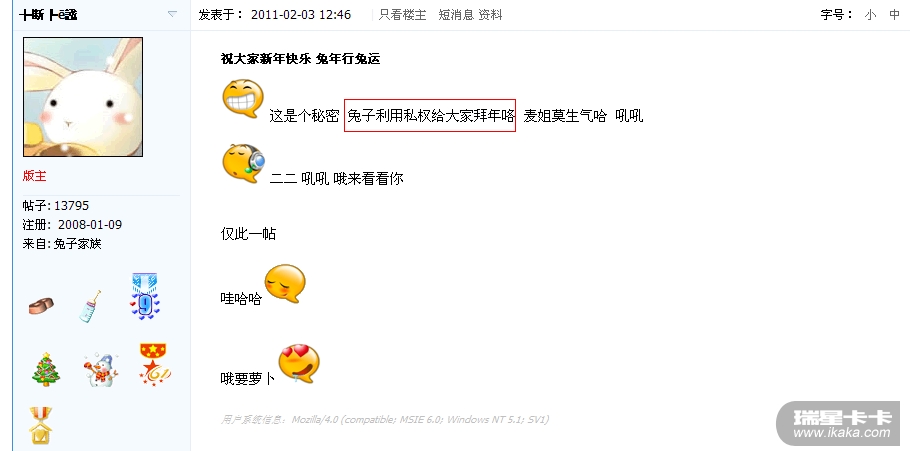Click the baby bottle badge icon
The width and height of the screenshot is (910, 451).
(x=91, y=306)
